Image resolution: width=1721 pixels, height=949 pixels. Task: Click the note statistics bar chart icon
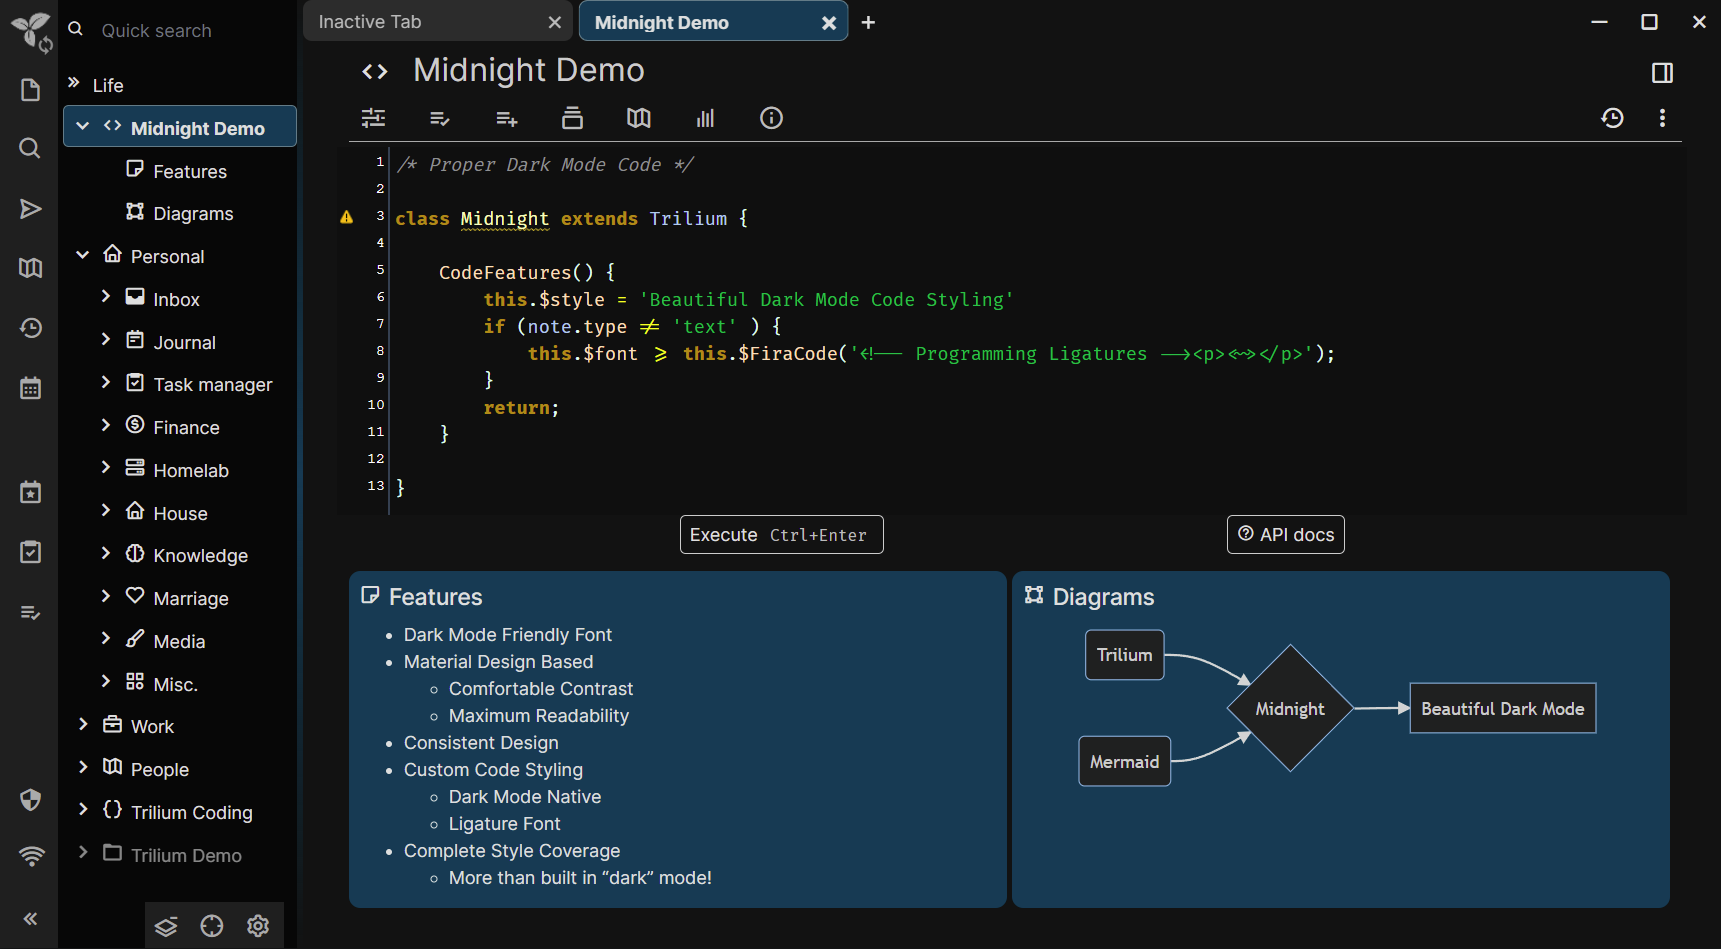(705, 118)
